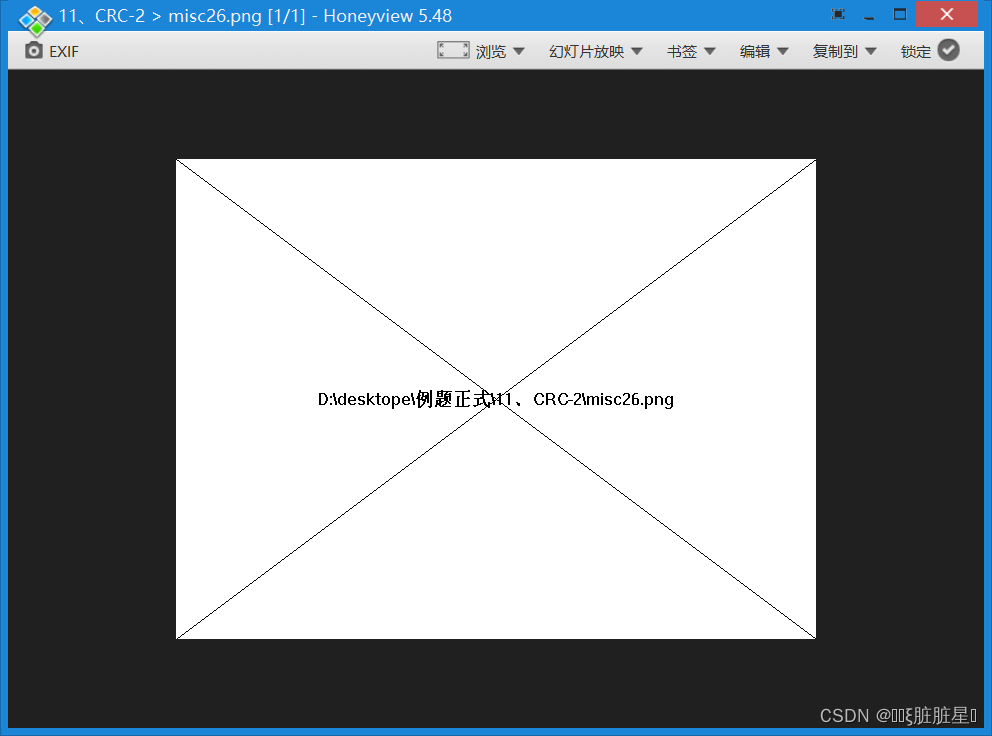Viewport: 992px width, 736px height.
Task: Toggle the 锁定 lock setting
Action: (917, 50)
